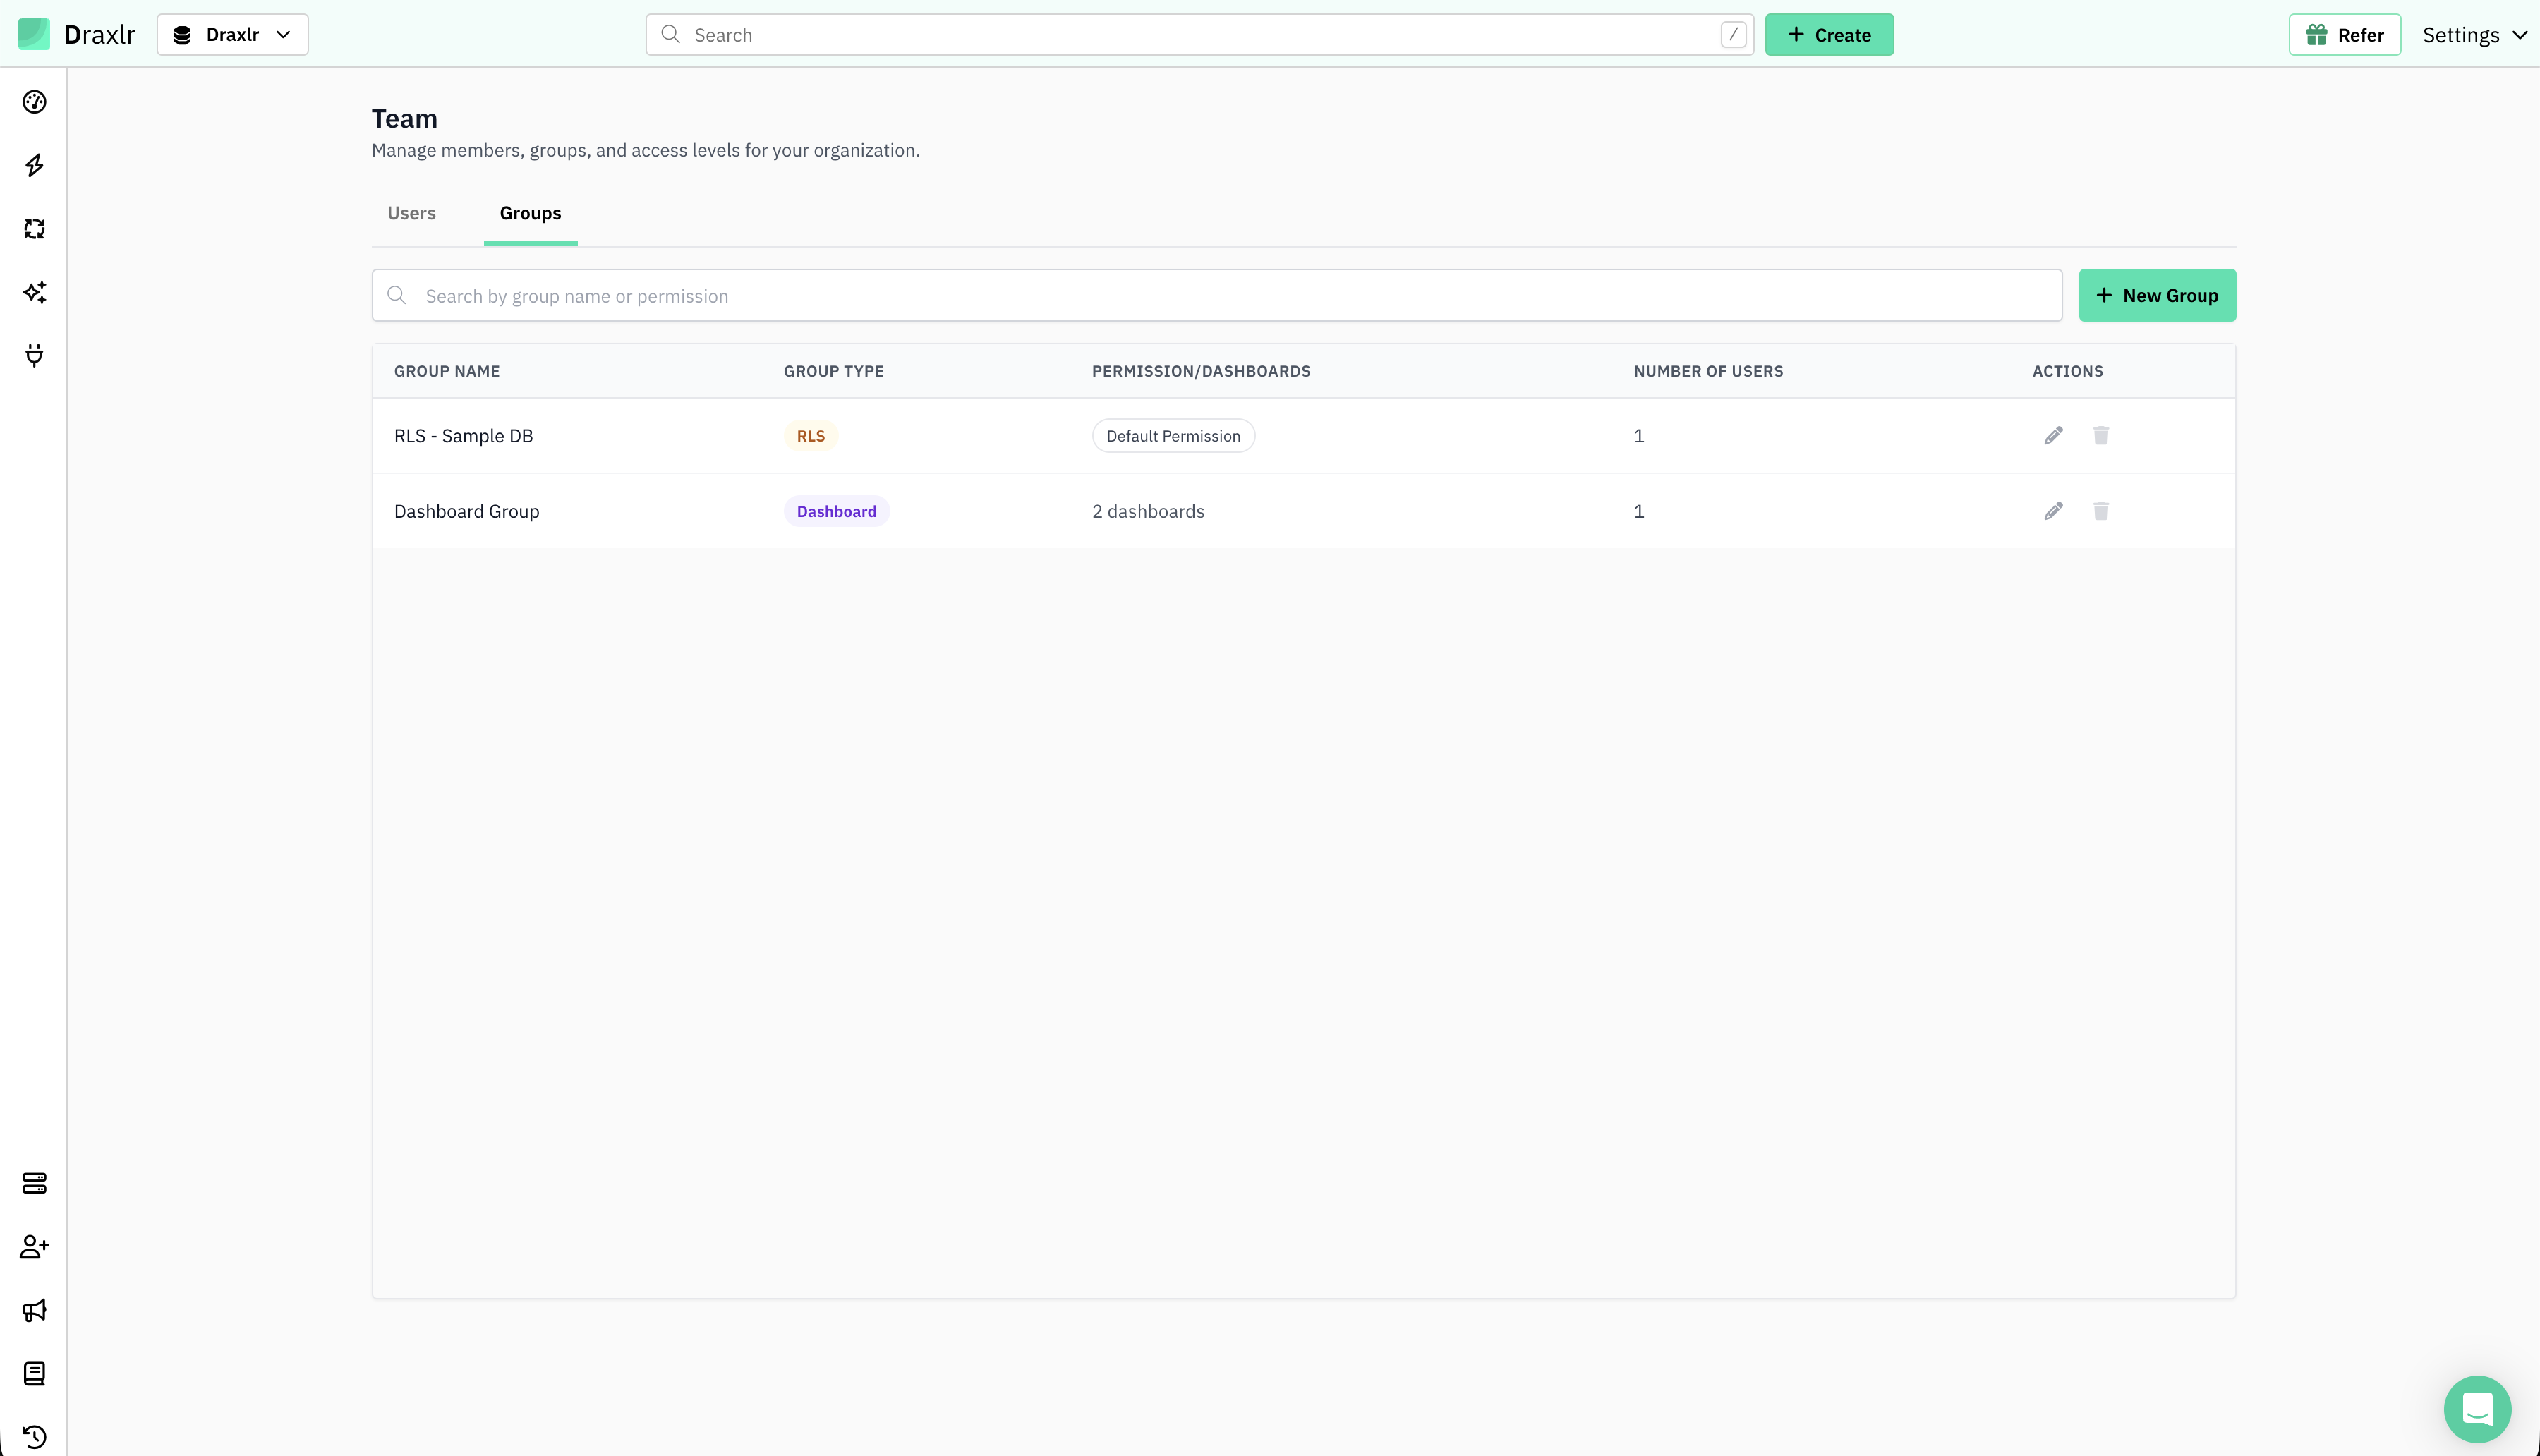Open the lightning bolt sidebar icon
The image size is (2540, 1456).
coord(34,165)
